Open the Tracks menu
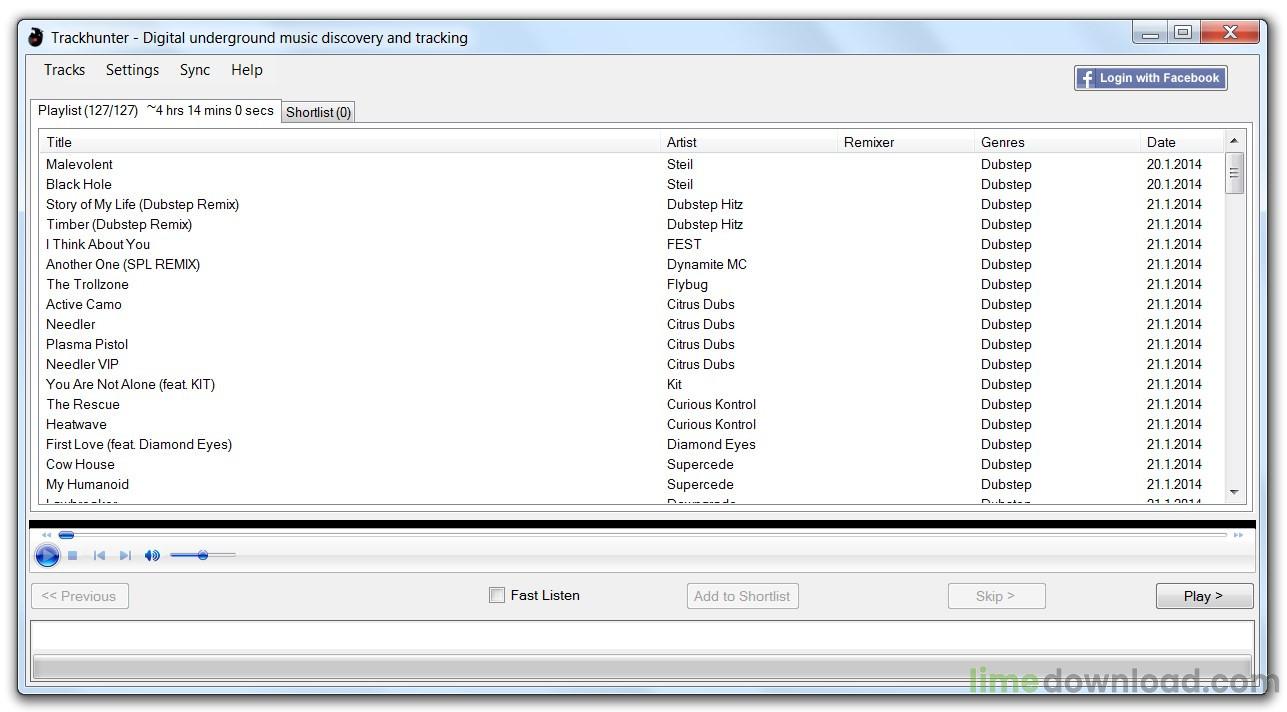Image resolution: width=1287 pixels, height=712 pixels. pos(64,70)
